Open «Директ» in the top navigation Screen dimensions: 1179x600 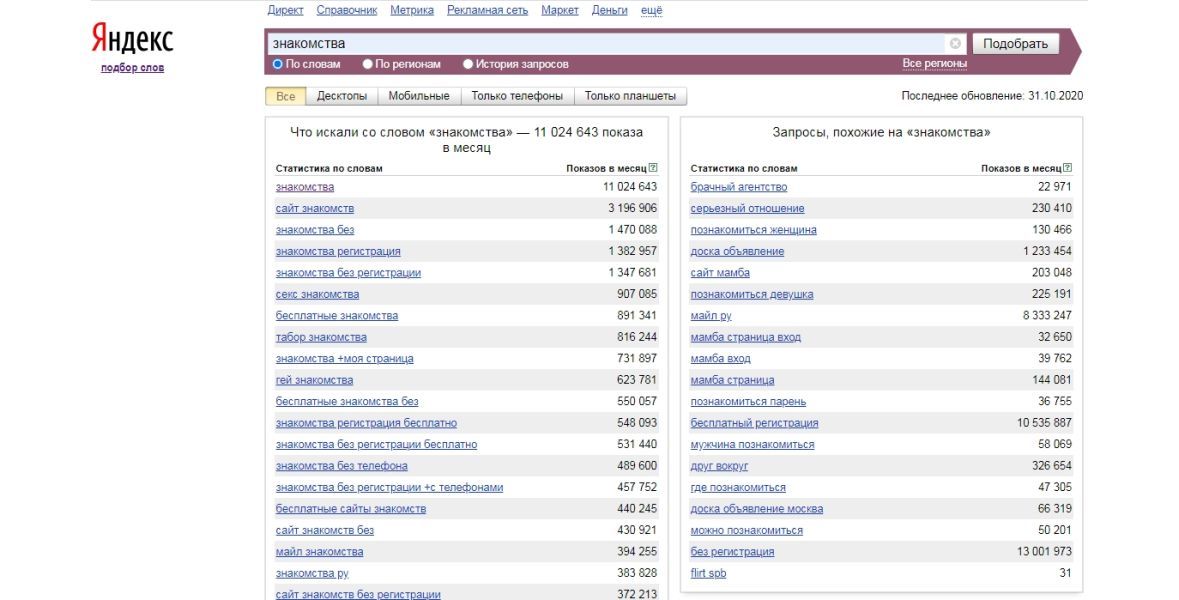point(286,10)
